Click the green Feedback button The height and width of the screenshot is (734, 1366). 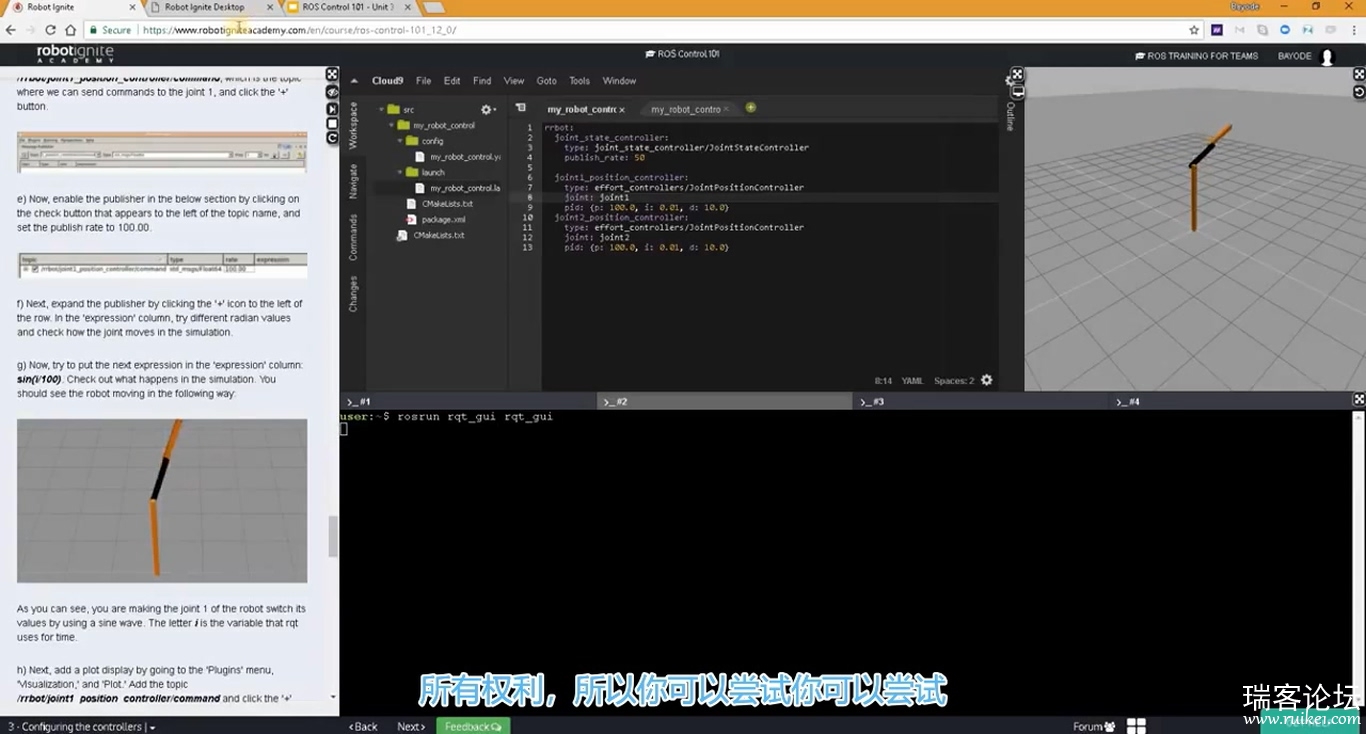tap(472, 726)
